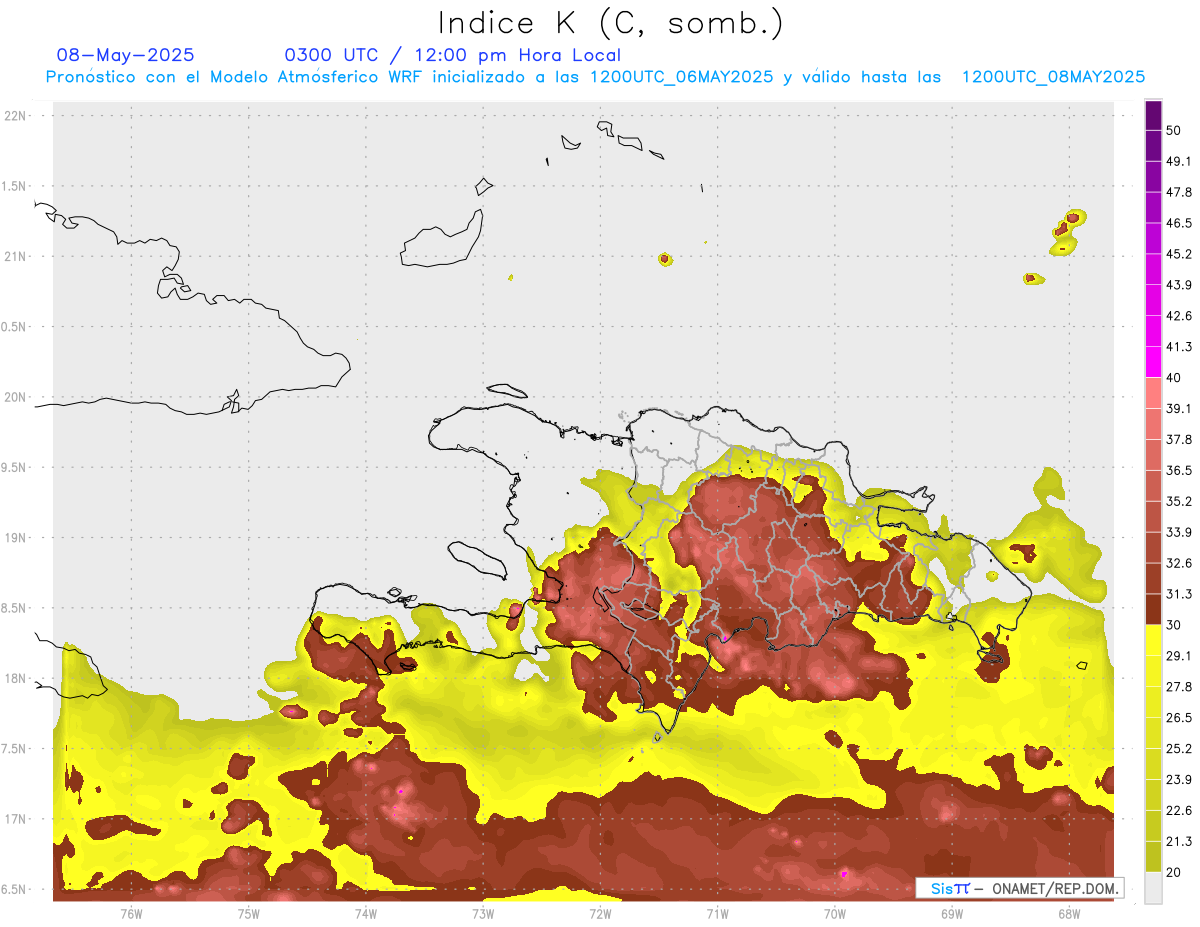Viewport: 1200px width, 927px height.
Task: Click the "33.9" value on the color scale
Action: [x=1179, y=532]
